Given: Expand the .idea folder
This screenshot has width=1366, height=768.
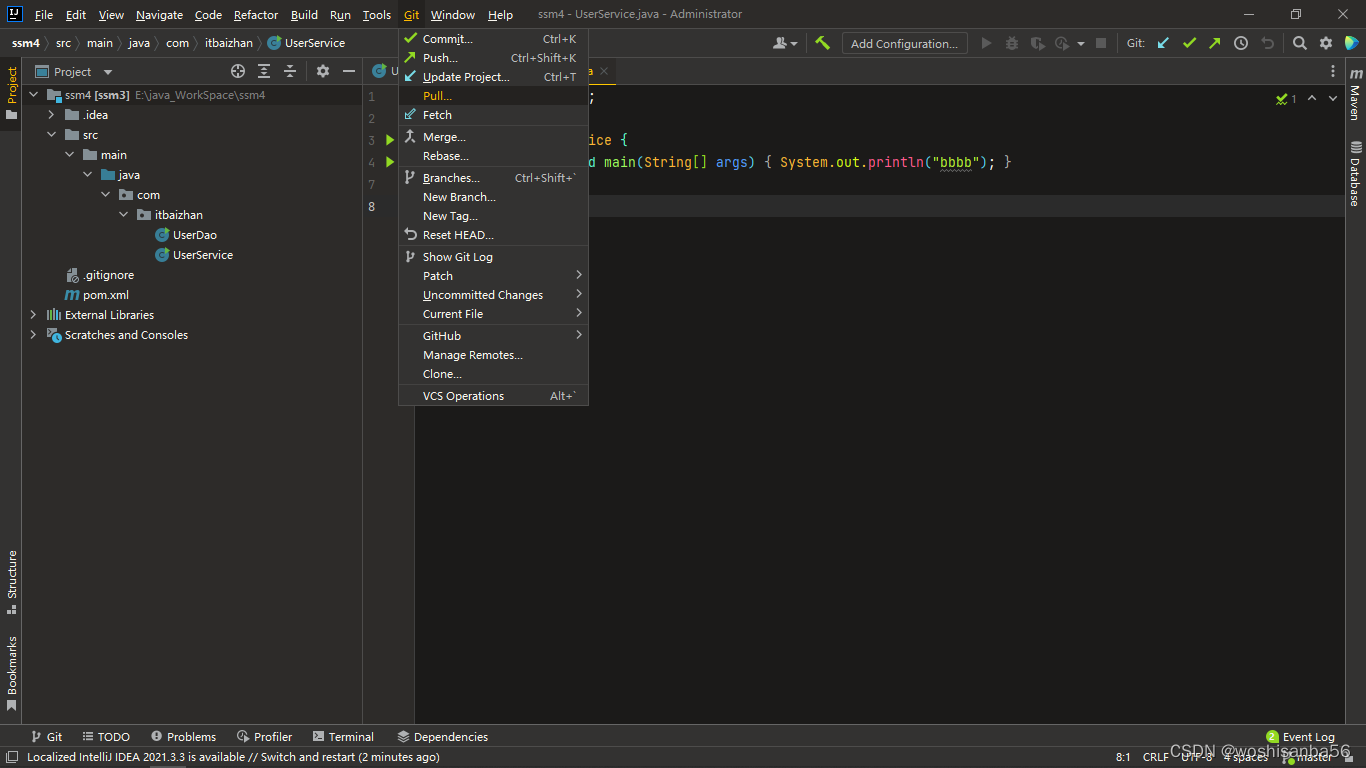Looking at the screenshot, I should pyautogui.click(x=51, y=115).
